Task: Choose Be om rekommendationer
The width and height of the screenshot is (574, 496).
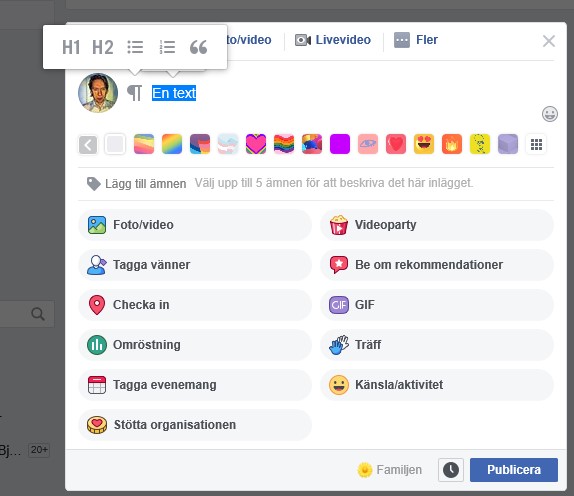Action: 437,265
